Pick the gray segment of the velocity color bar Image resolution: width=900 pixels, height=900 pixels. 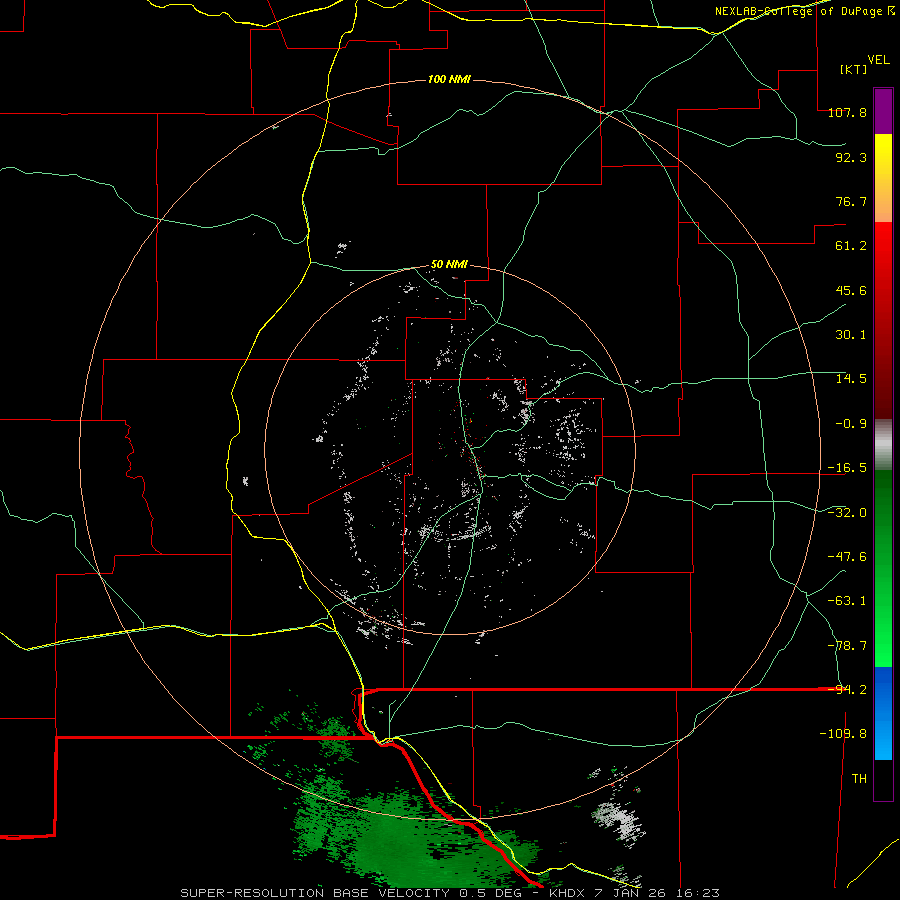click(x=883, y=445)
